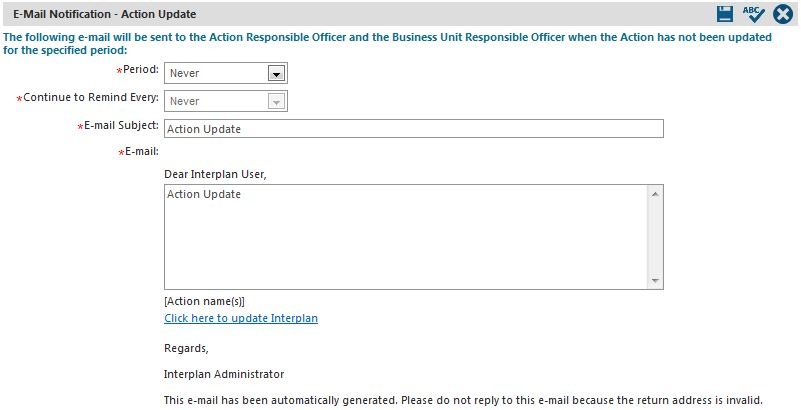Screen dimensions: 801x410
Task: Run the ABC spell check icon
Action: tap(753, 14)
